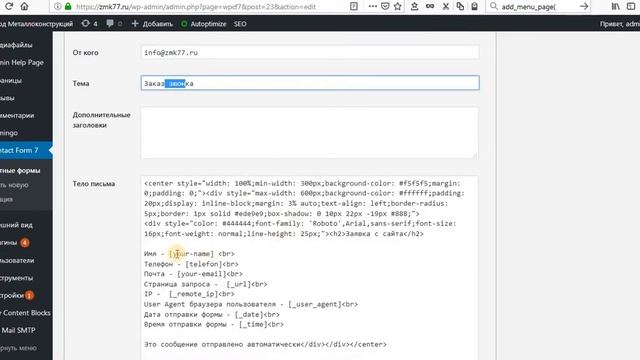Open Autoptimize in the admin bar
640x360 pixels.
pyautogui.click(x=203, y=24)
